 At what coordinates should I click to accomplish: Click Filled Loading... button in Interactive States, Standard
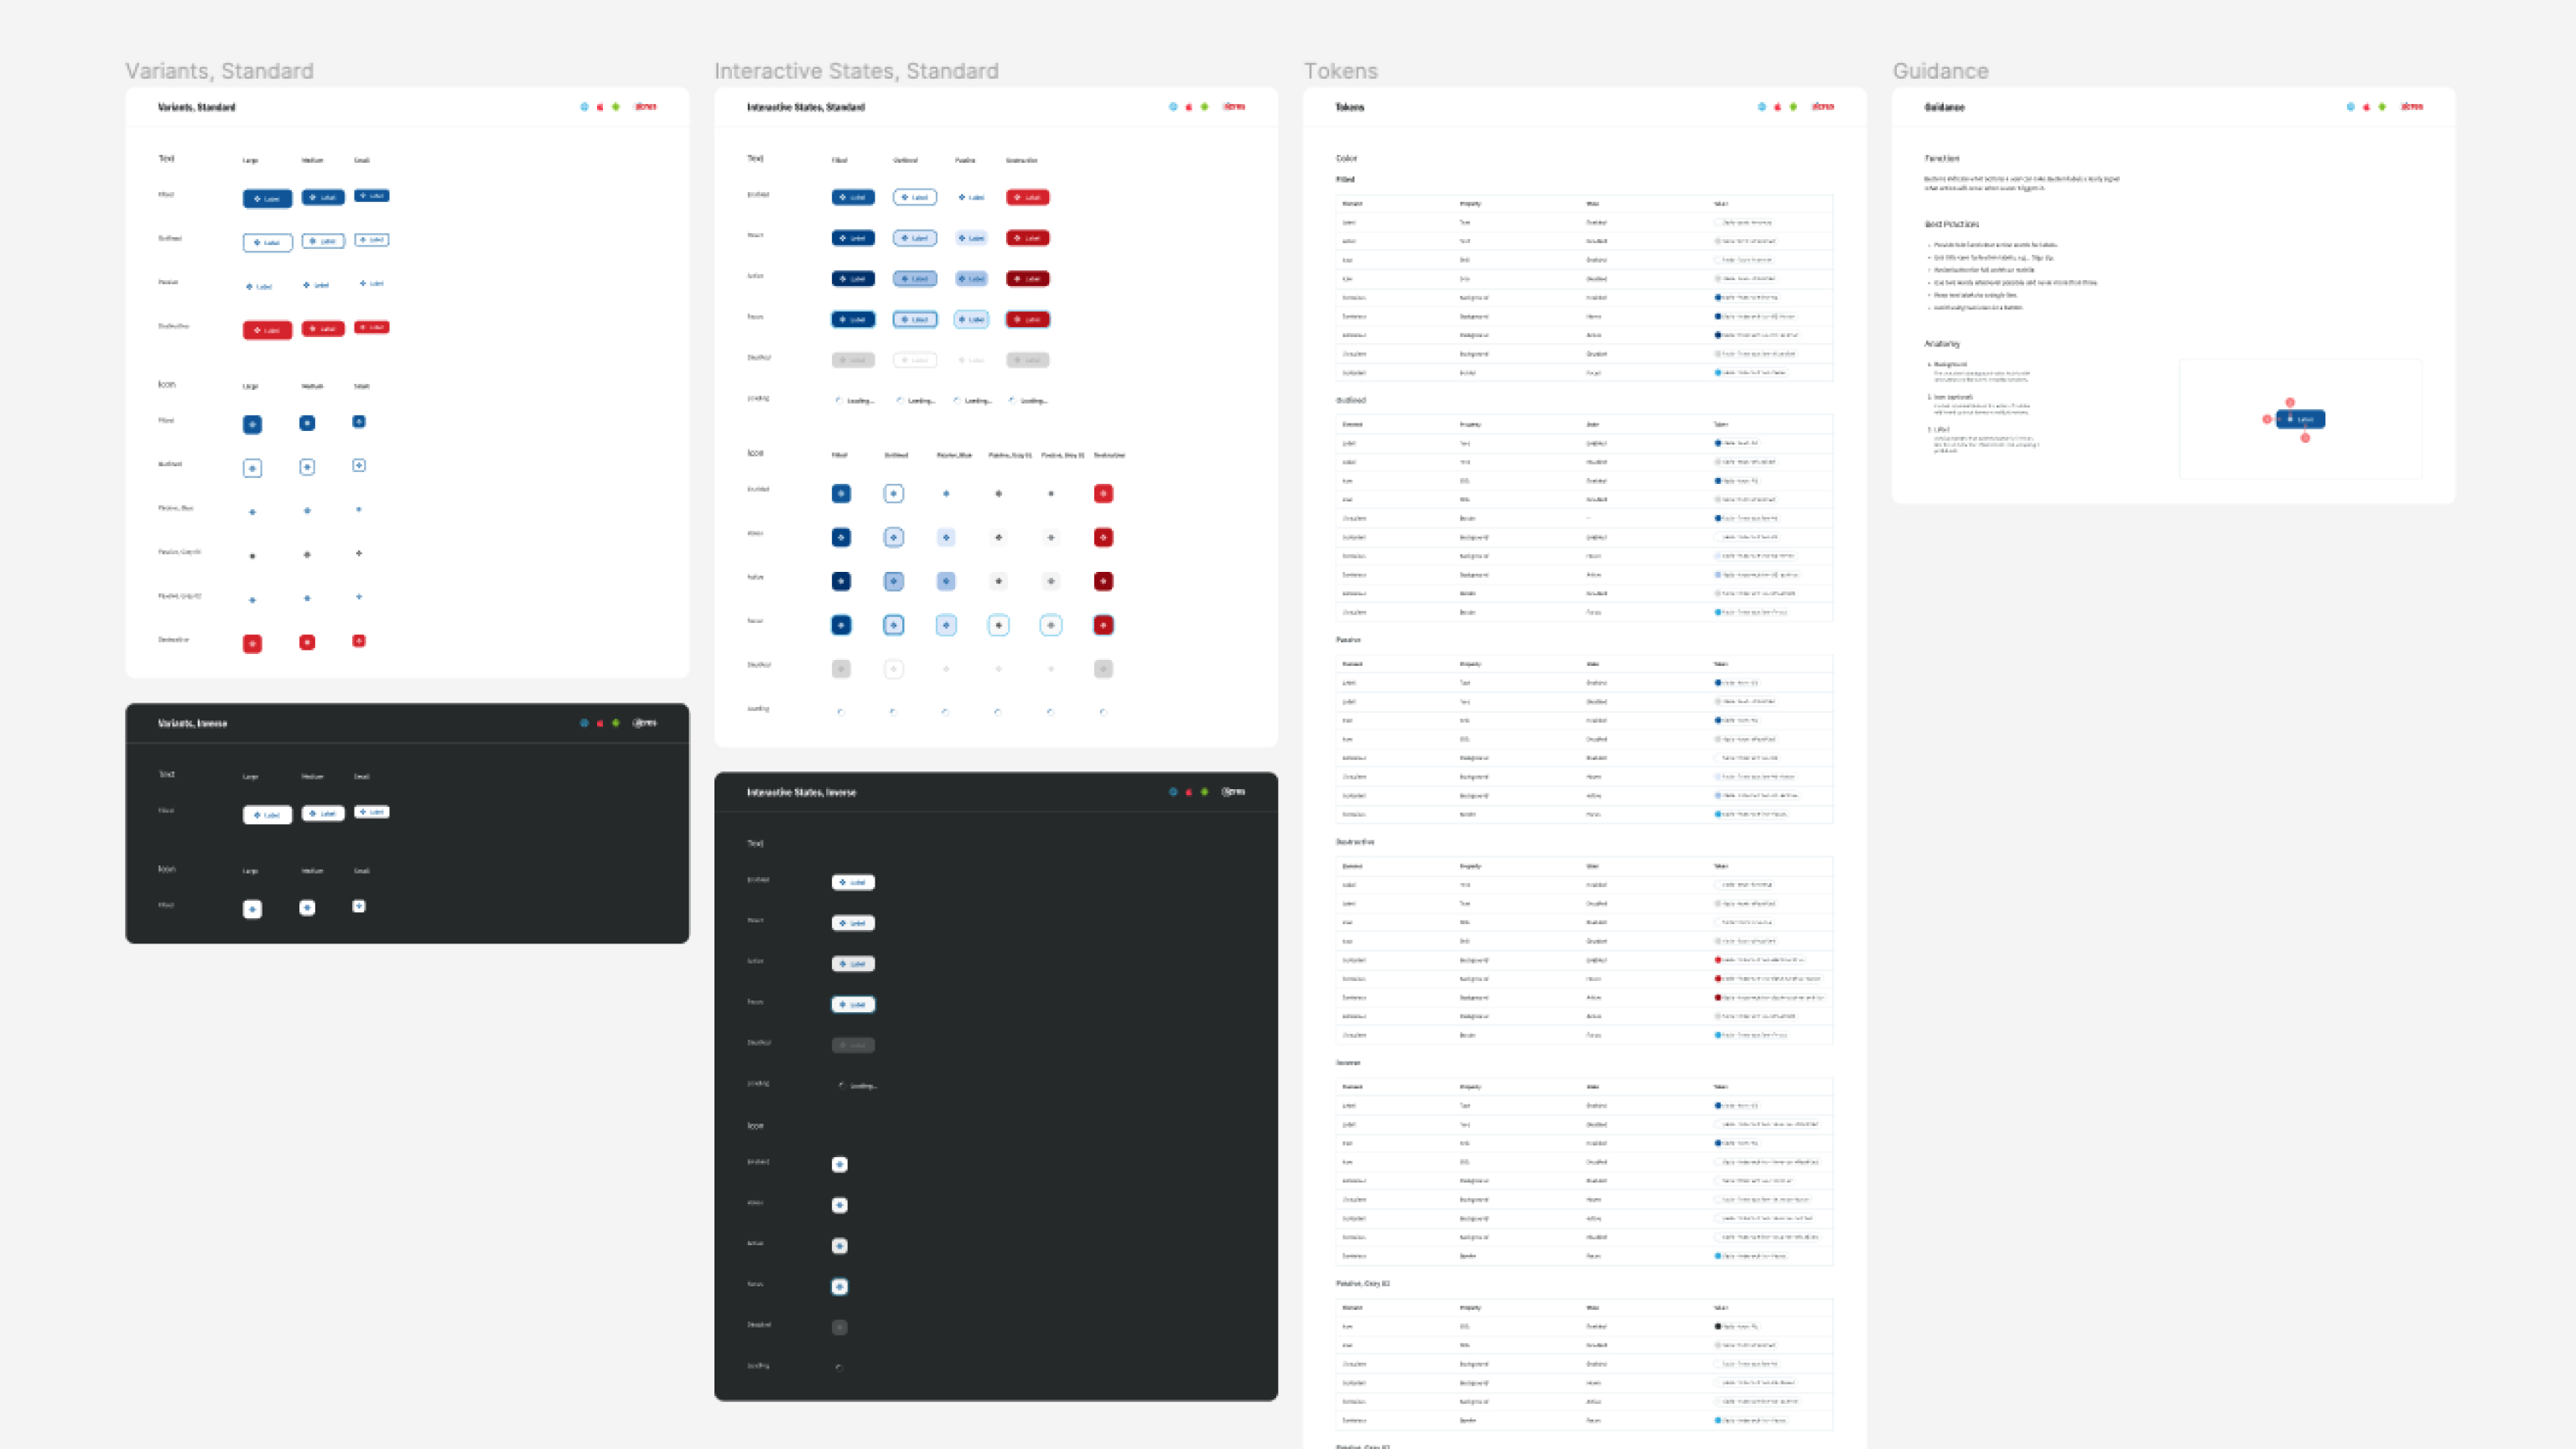pos(856,401)
